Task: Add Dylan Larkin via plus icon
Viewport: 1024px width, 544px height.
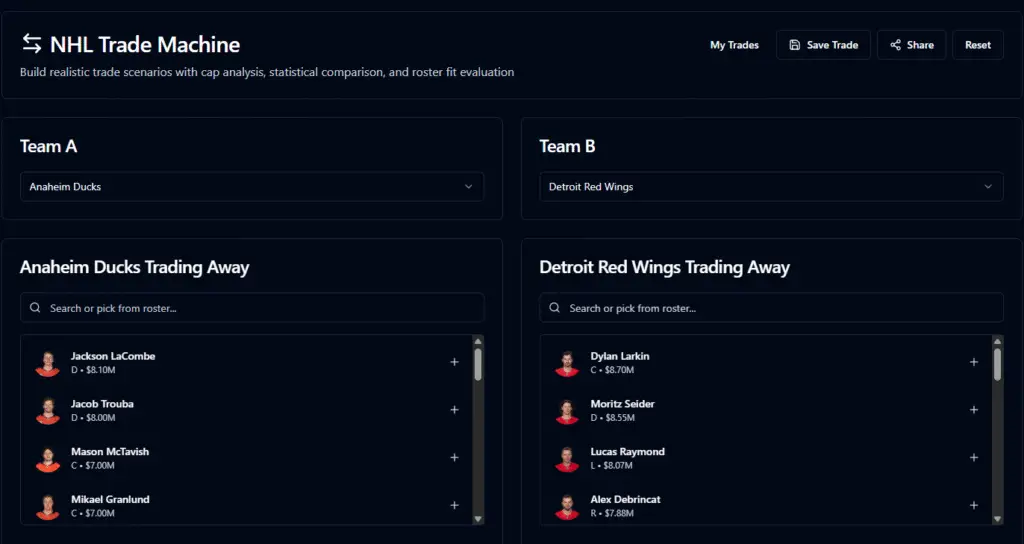Action: 973,362
